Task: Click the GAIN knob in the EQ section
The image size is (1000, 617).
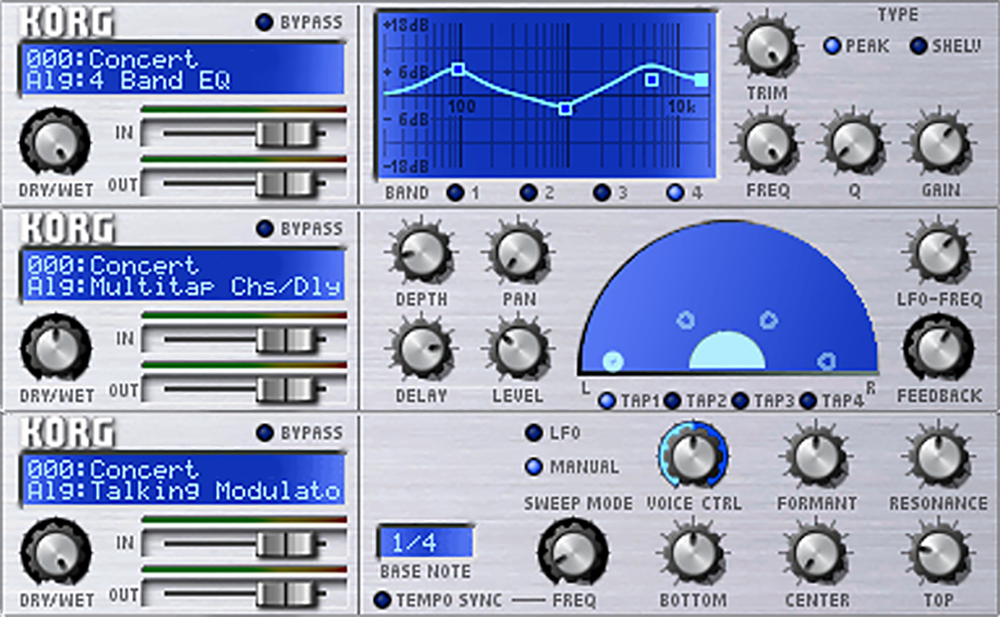Action: 941,143
